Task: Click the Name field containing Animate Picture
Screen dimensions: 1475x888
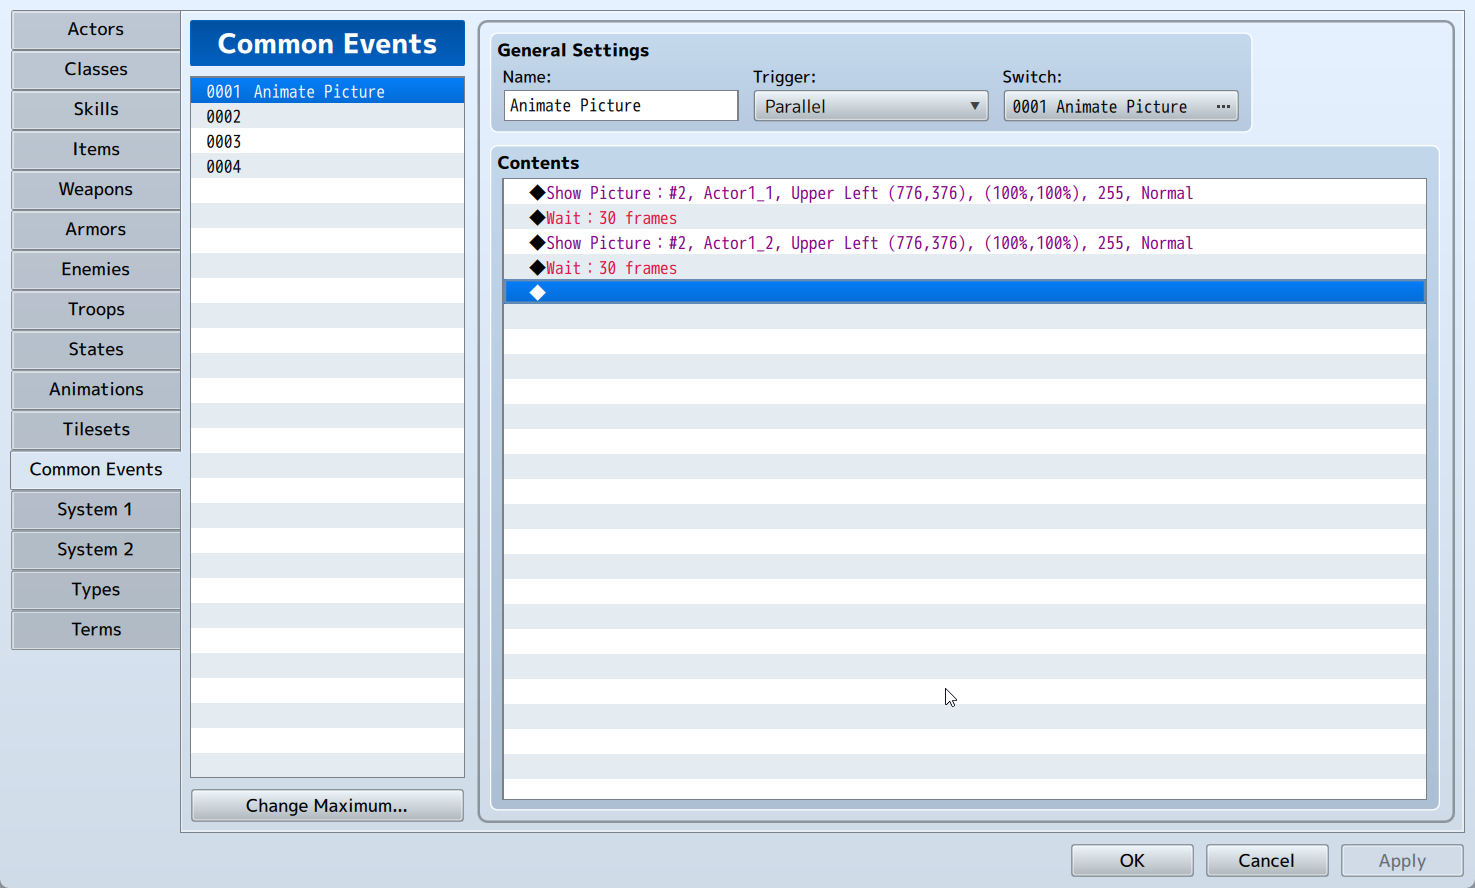Action: point(621,106)
